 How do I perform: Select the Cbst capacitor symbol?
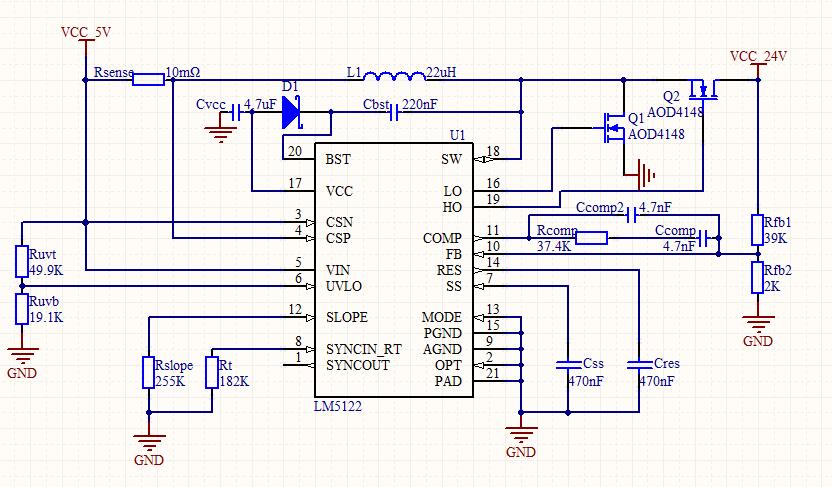[393, 112]
